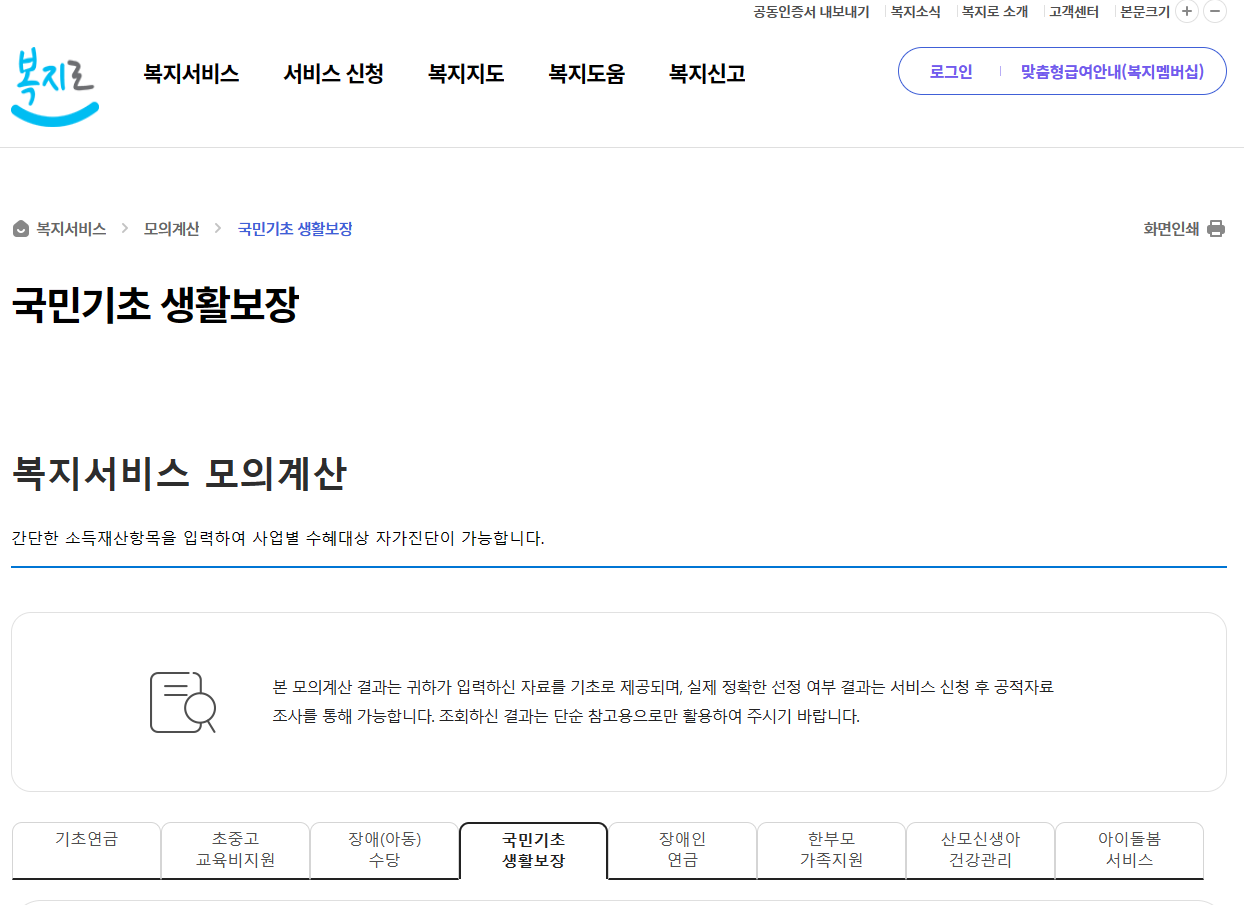Select 공동인증서 내보내기
Screen dimensions: 1244x905
tap(810, 11)
